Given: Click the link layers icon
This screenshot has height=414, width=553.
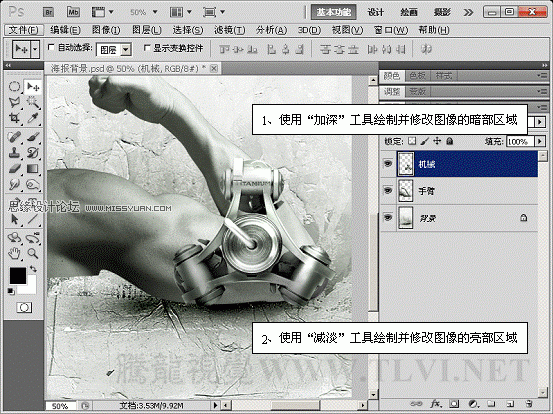Looking at the screenshot, I should (x=417, y=403).
